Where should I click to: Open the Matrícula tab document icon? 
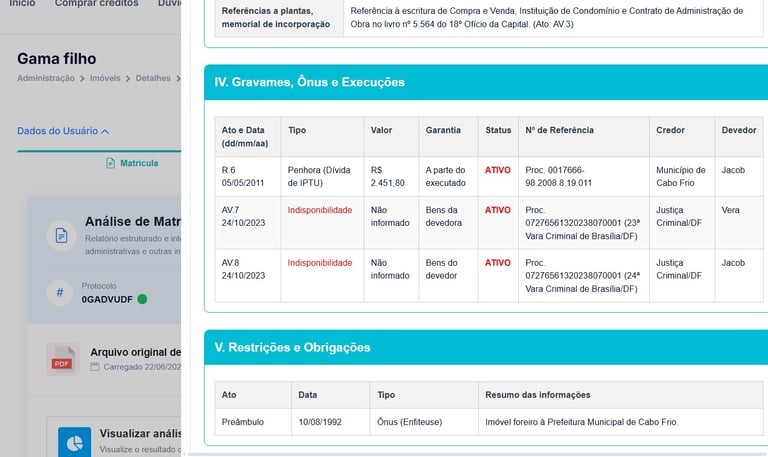point(111,163)
